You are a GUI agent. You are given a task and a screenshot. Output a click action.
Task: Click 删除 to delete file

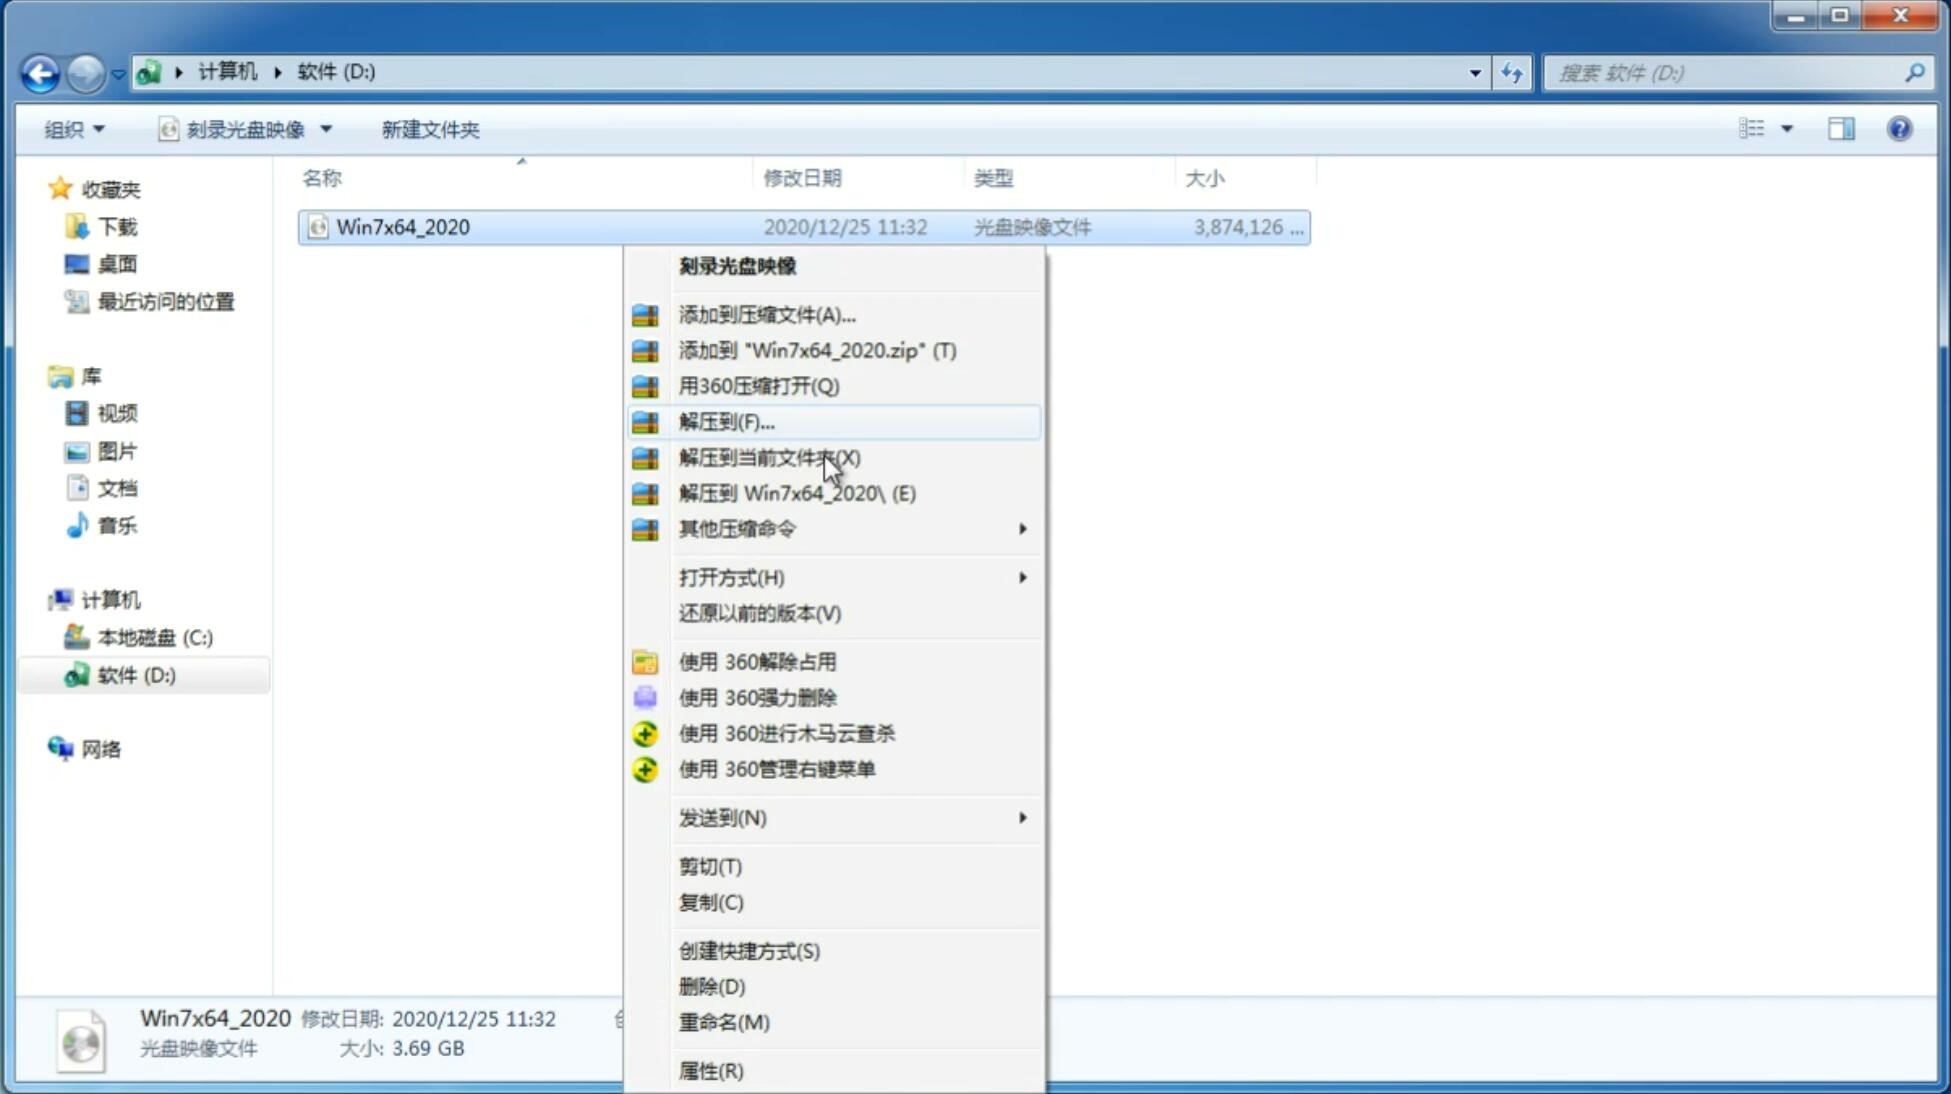[x=712, y=987]
